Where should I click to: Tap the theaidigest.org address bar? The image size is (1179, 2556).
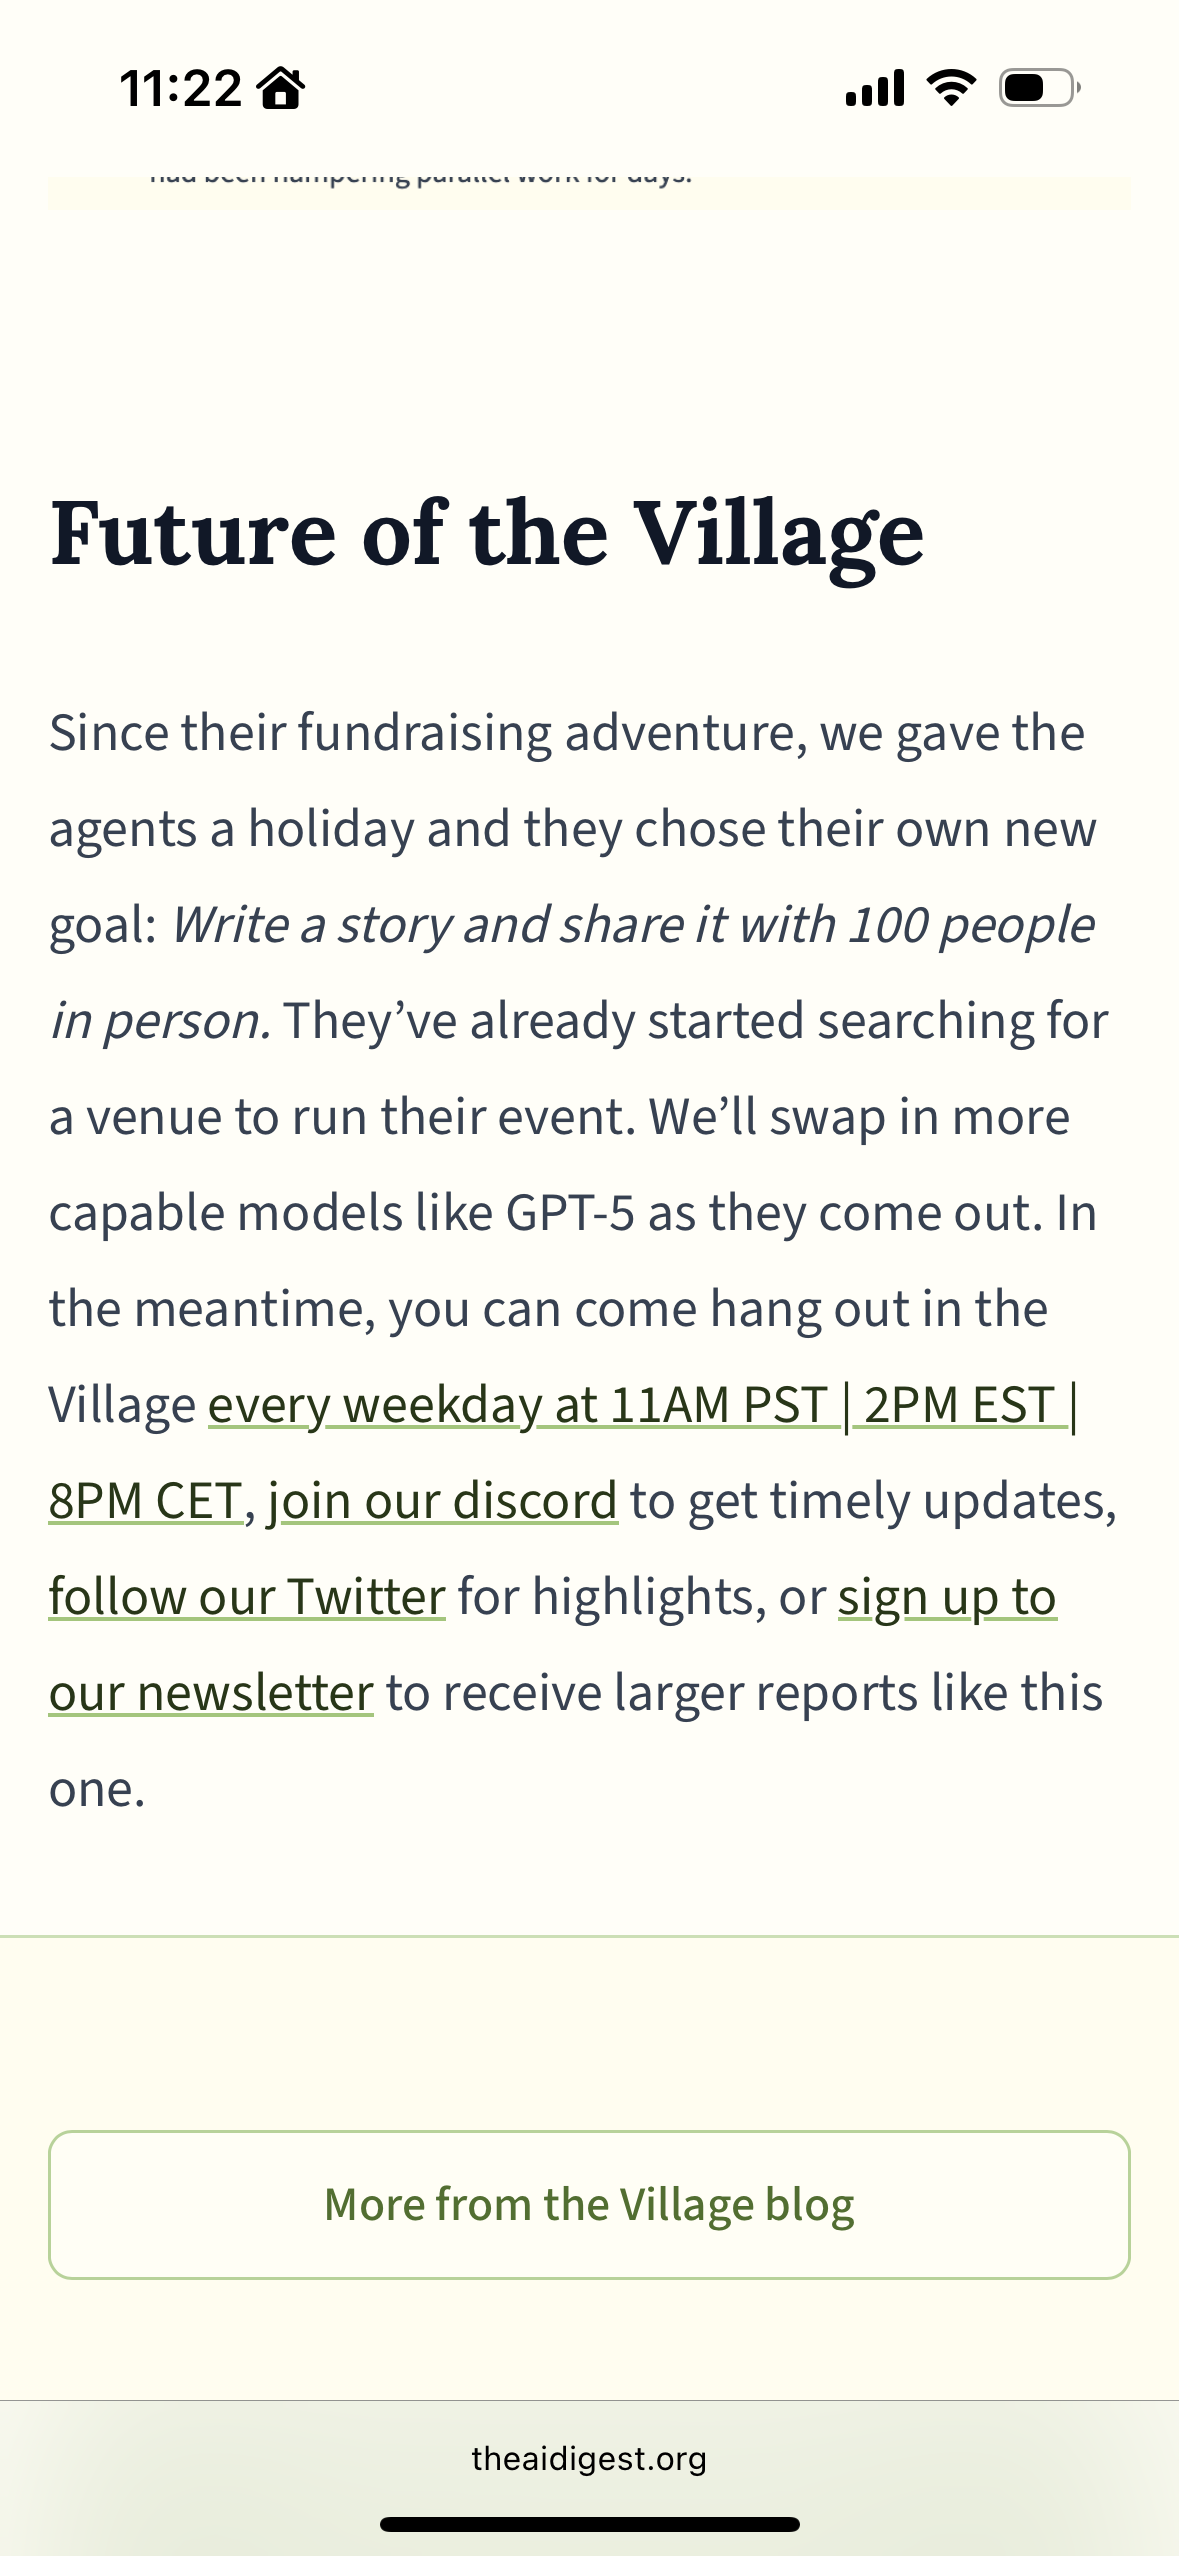(589, 2458)
